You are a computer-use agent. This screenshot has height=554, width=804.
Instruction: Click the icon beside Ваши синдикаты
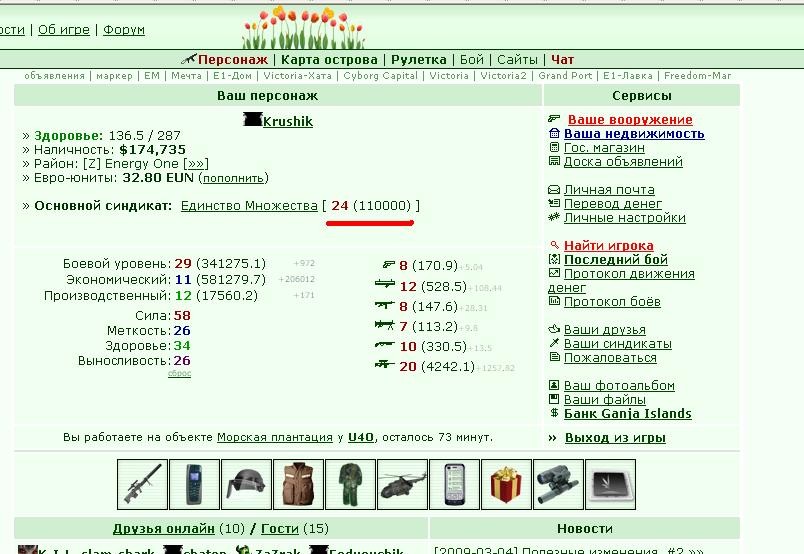coord(554,343)
